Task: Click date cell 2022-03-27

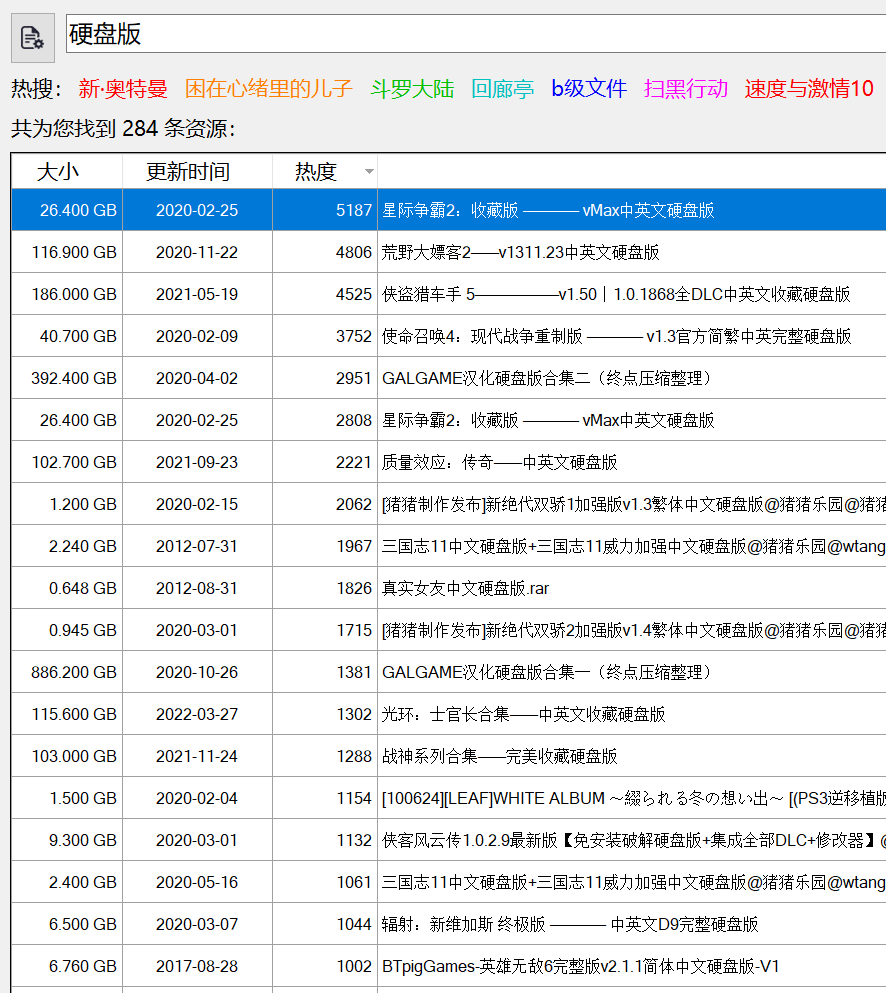Action: (197, 714)
